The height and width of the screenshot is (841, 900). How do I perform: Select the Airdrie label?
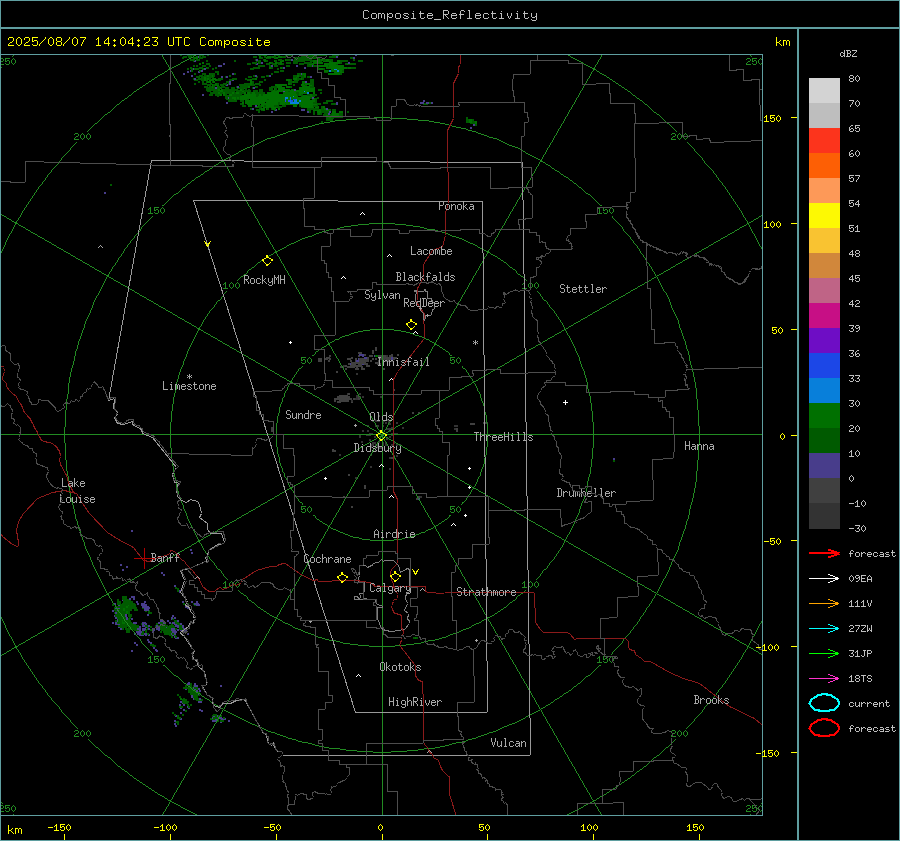coord(394,534)
